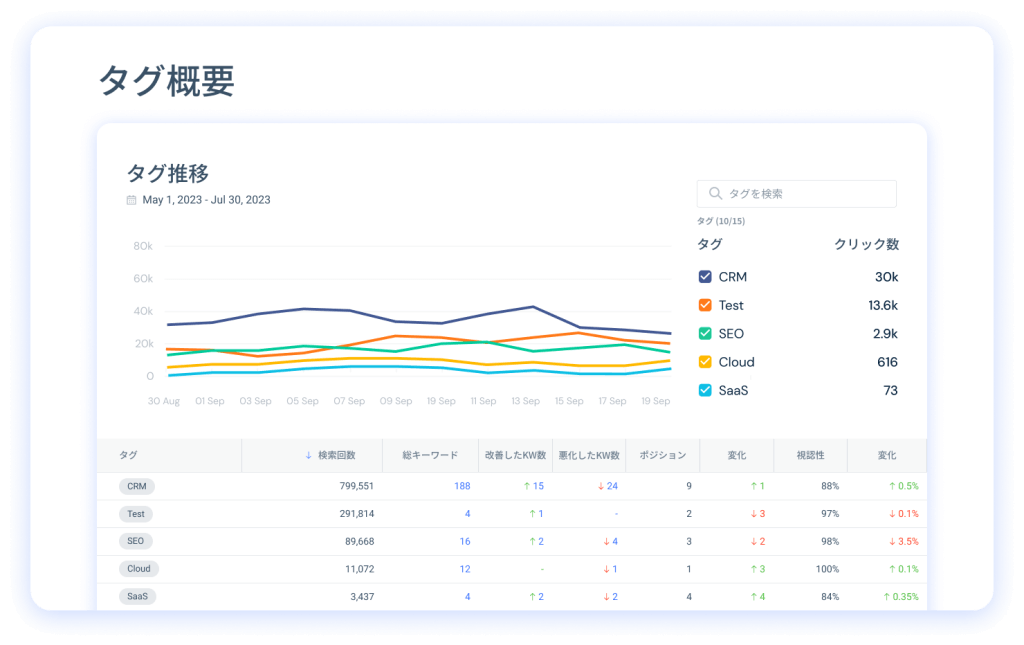Toggle the Test tag checkbox
The height and width of the screenshot is (645, 1024).
pos(705,305)
